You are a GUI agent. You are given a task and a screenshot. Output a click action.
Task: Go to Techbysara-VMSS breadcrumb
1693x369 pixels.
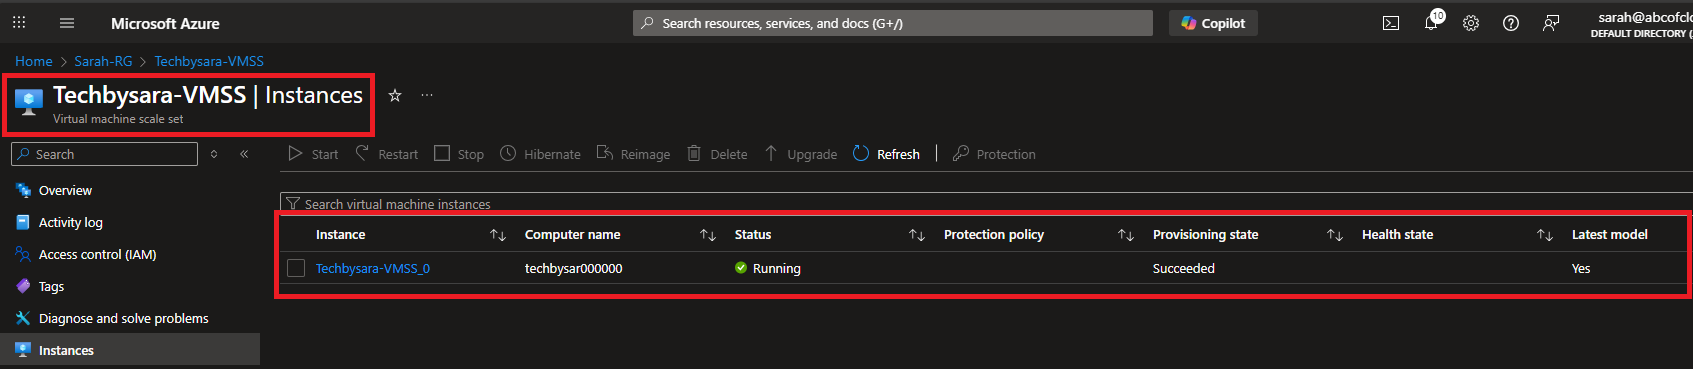(x=209, y=61)
